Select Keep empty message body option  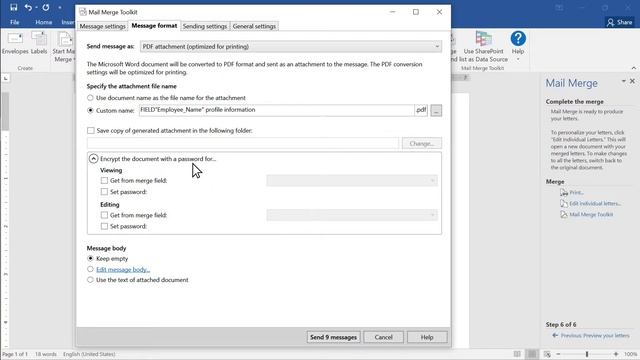[90, 258]
